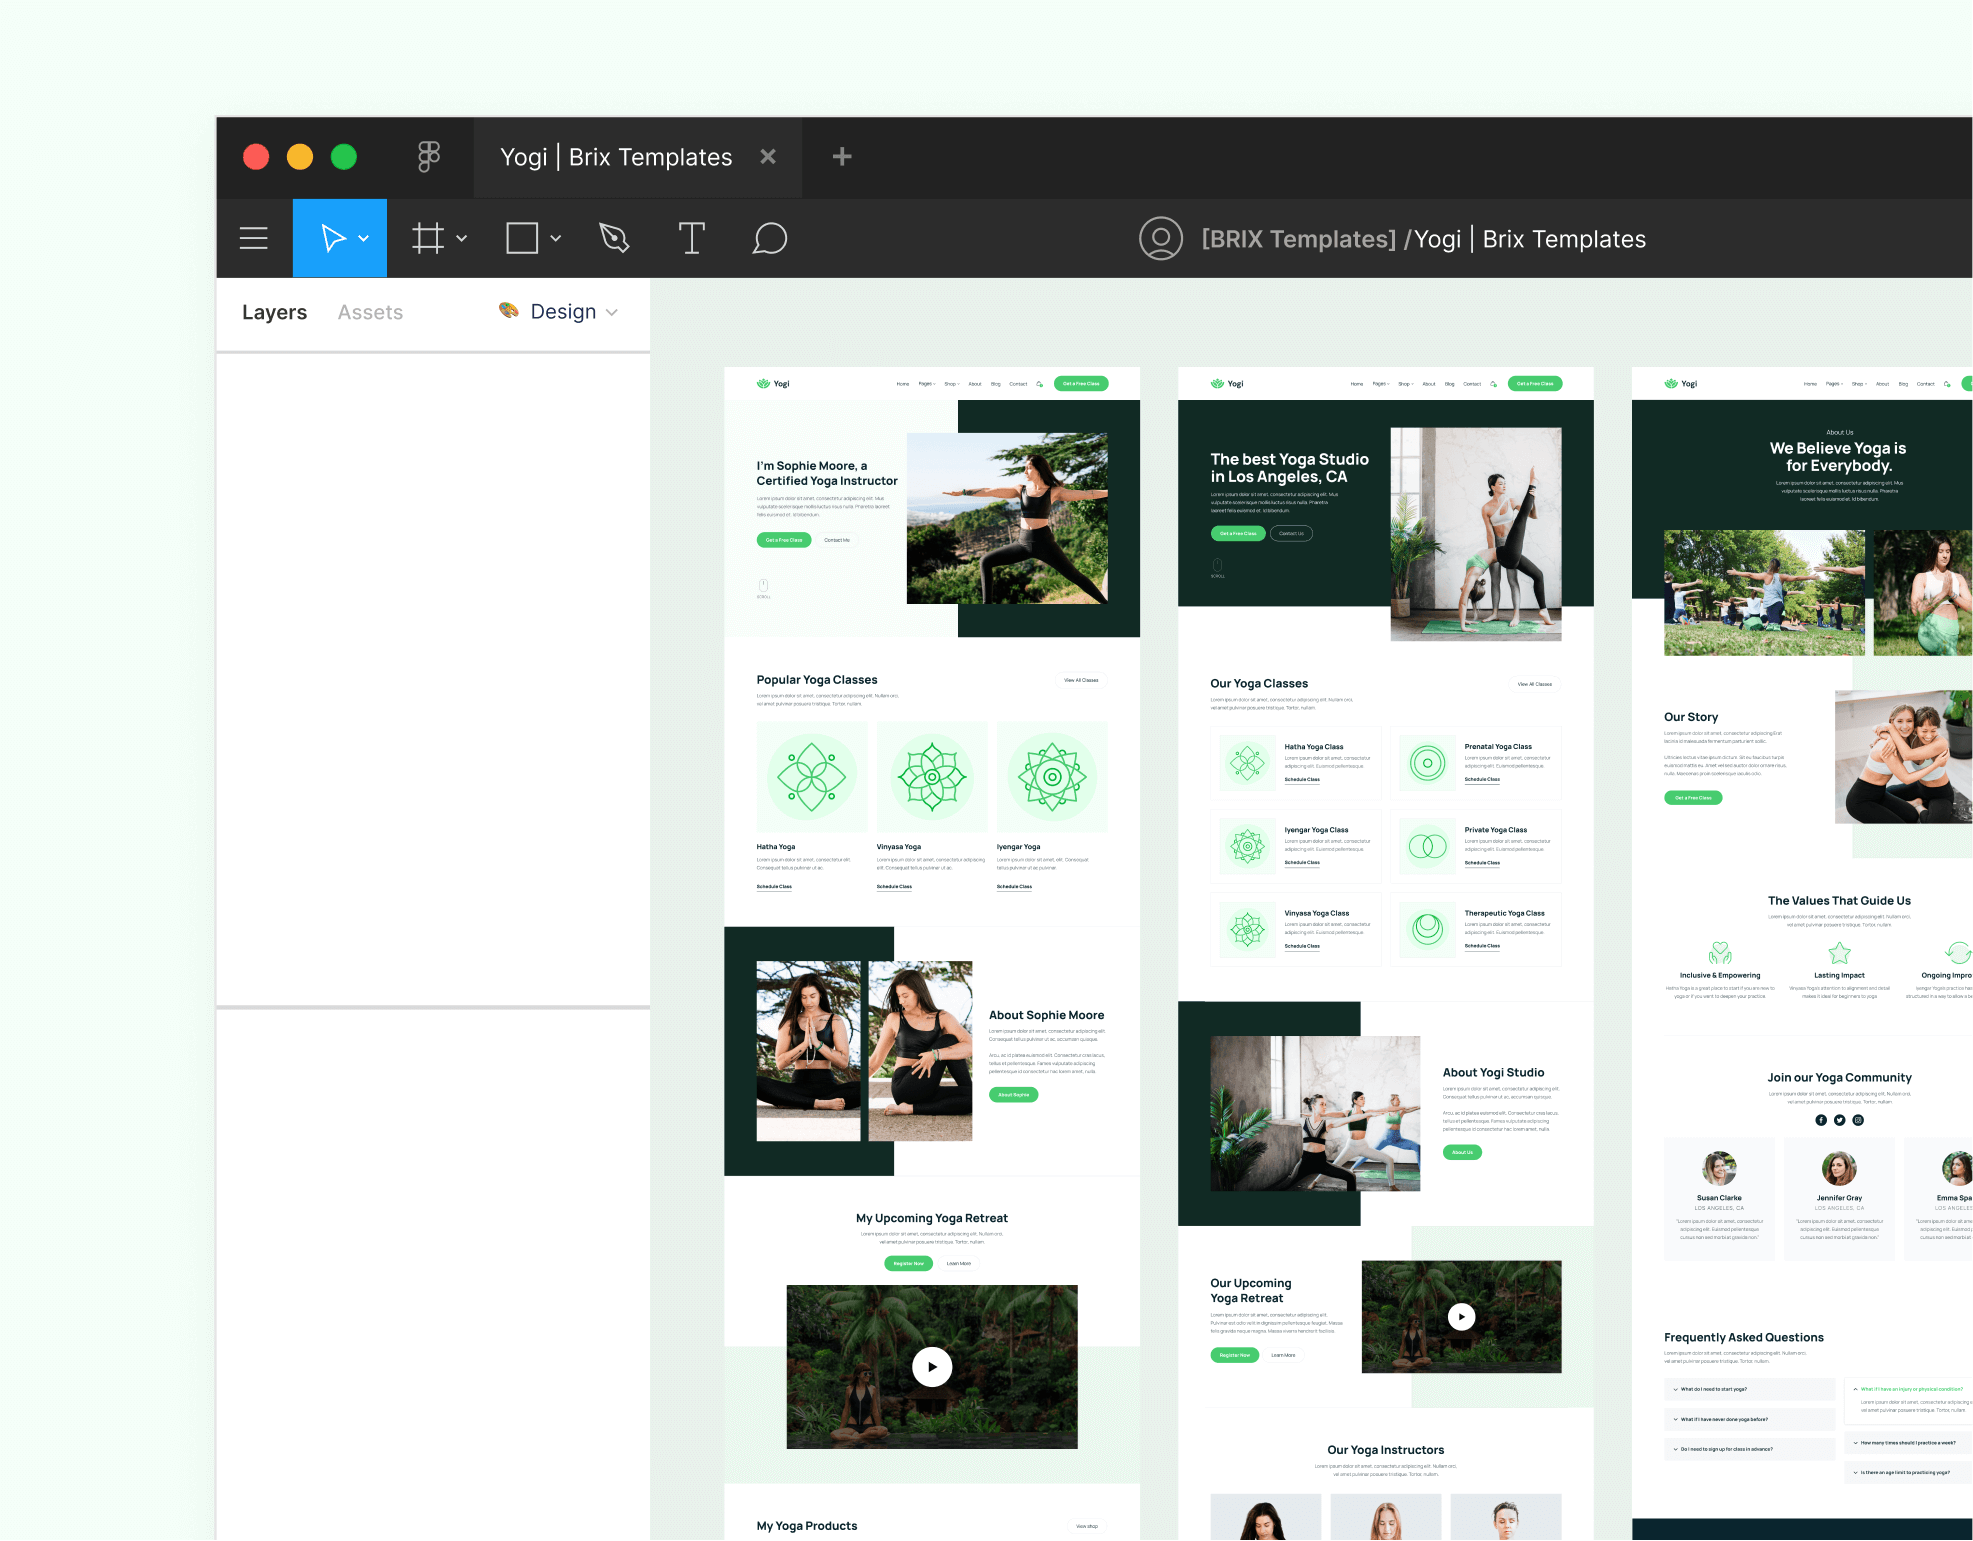This screenshot has width=1973, height=1541.
Task: Click View All Classes in Popular Yoga Classes
Action: pos(1081,680)
